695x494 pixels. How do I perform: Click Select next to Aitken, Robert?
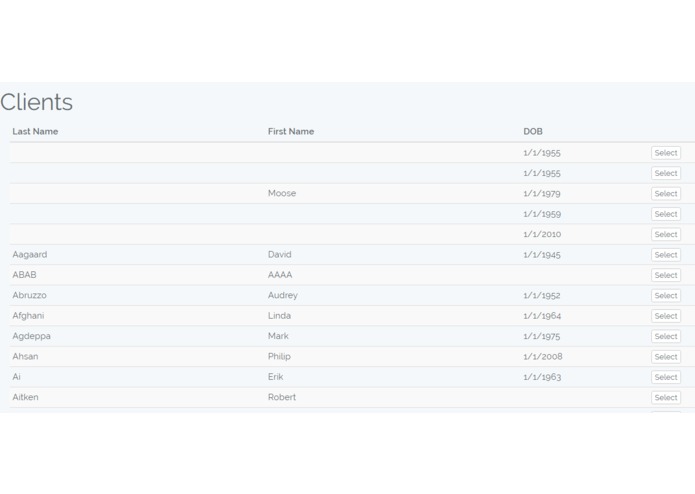(666, 397)
